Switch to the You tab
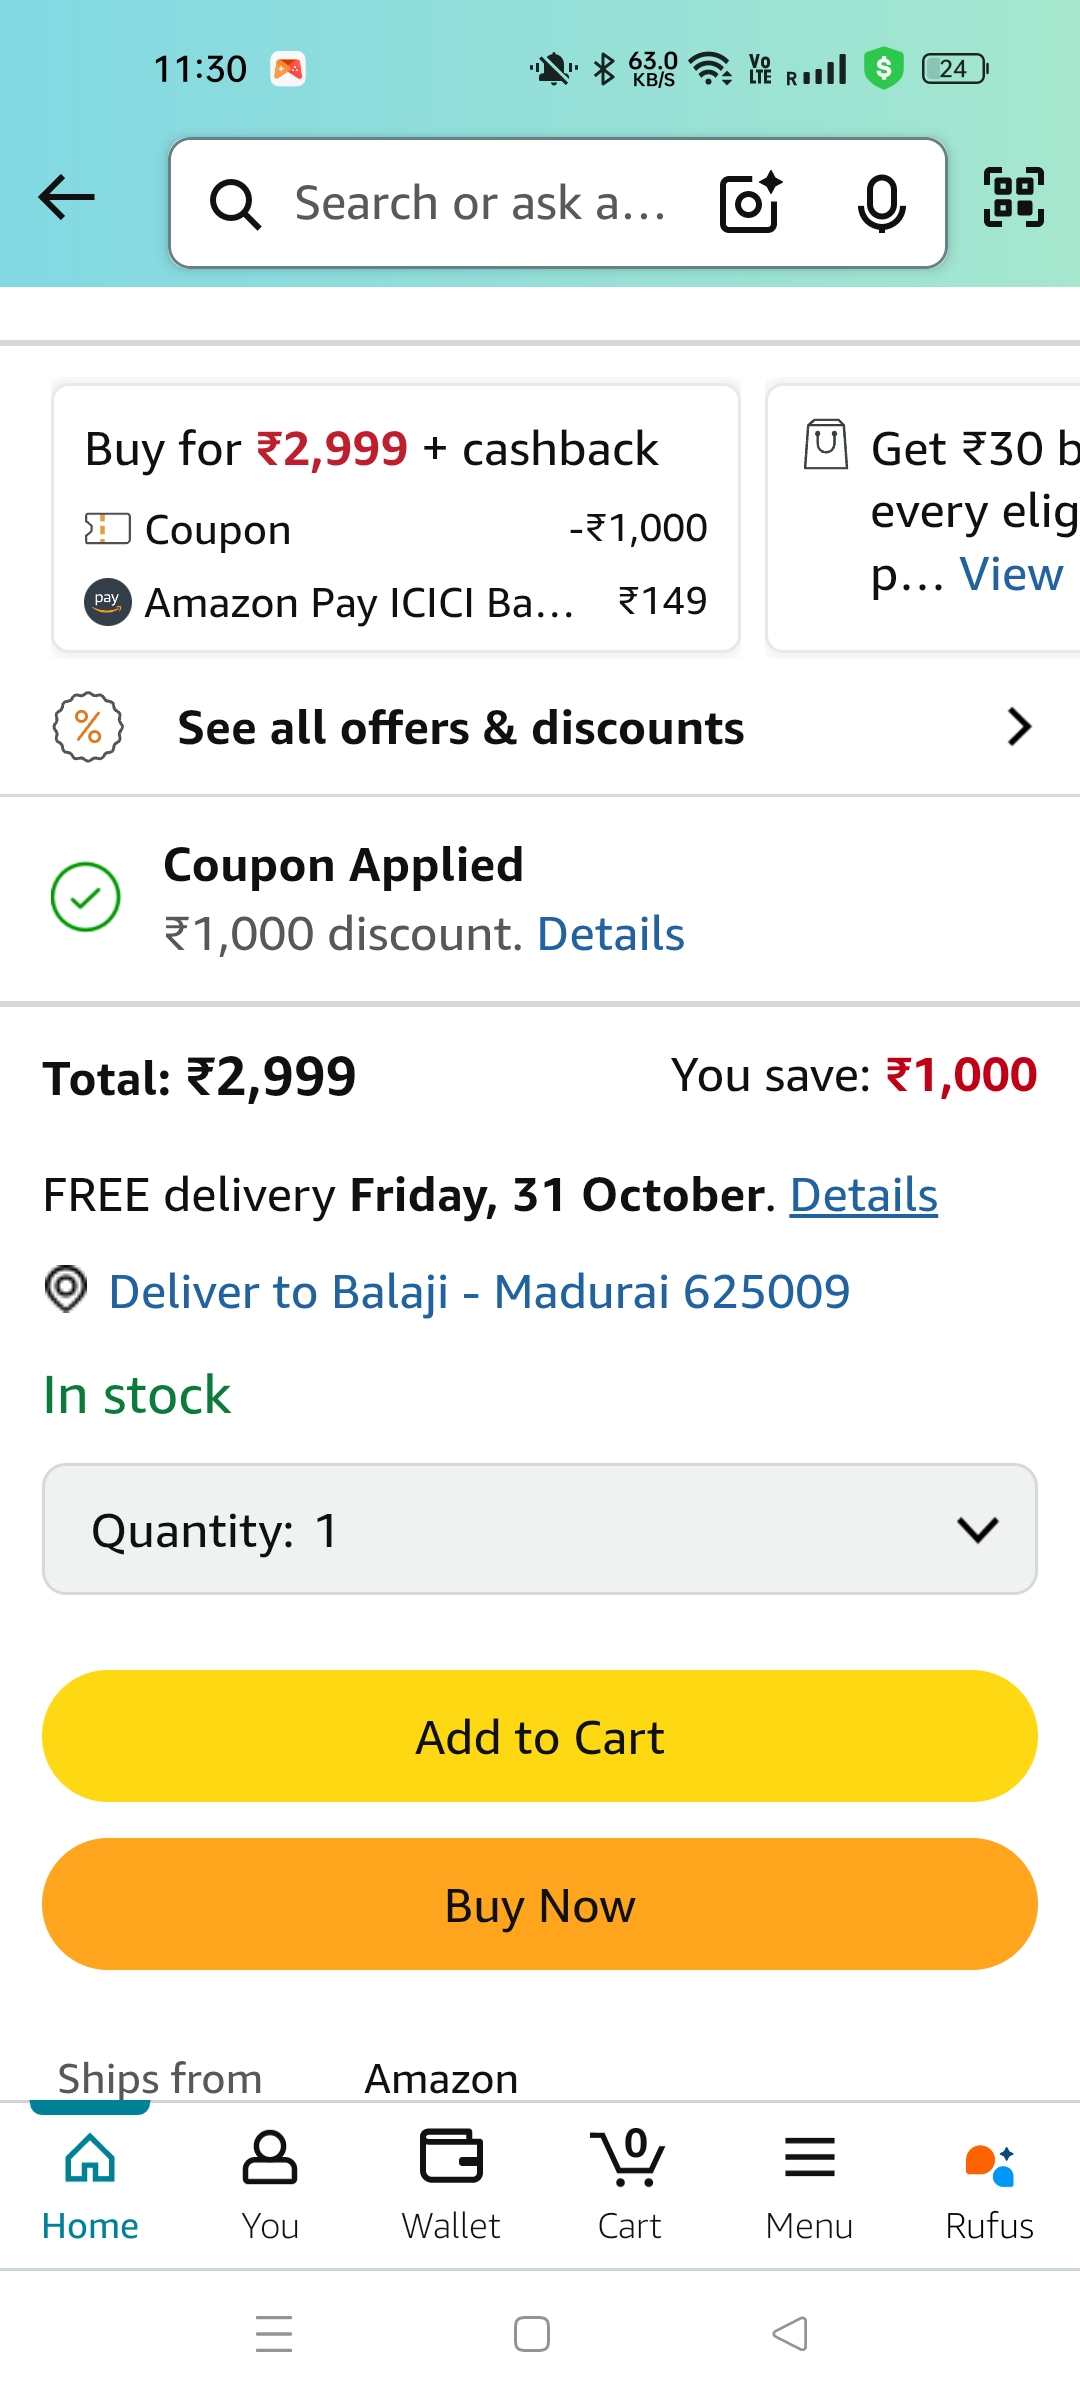1080x2400 pixels. tap(270, 2183)
